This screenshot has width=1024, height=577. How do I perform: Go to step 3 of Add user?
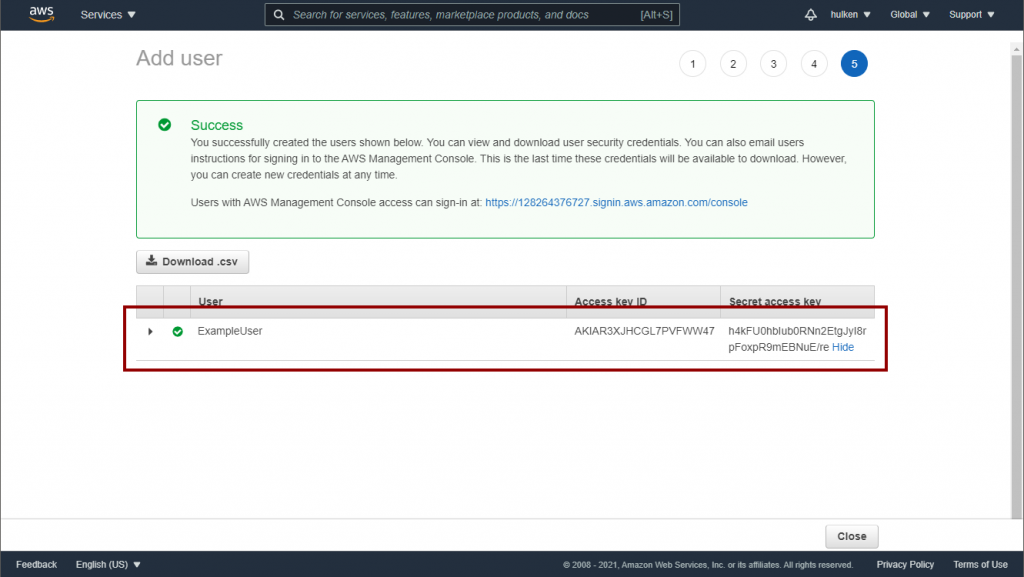coord(773,64)
